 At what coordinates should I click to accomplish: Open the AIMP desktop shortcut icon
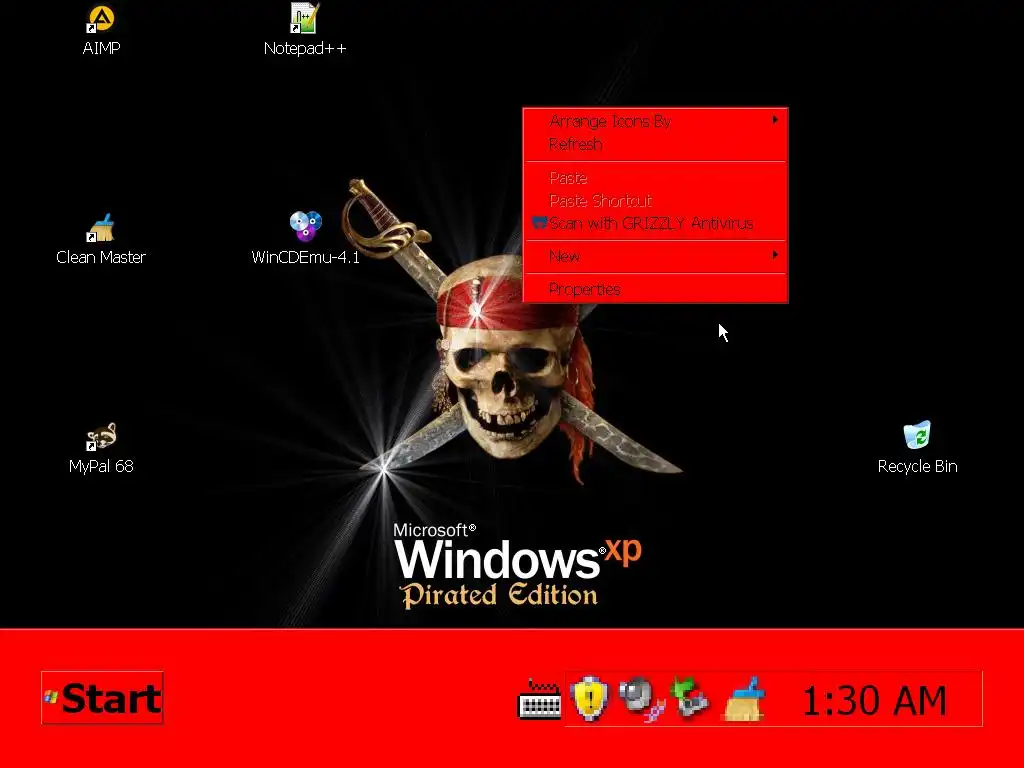101,19
